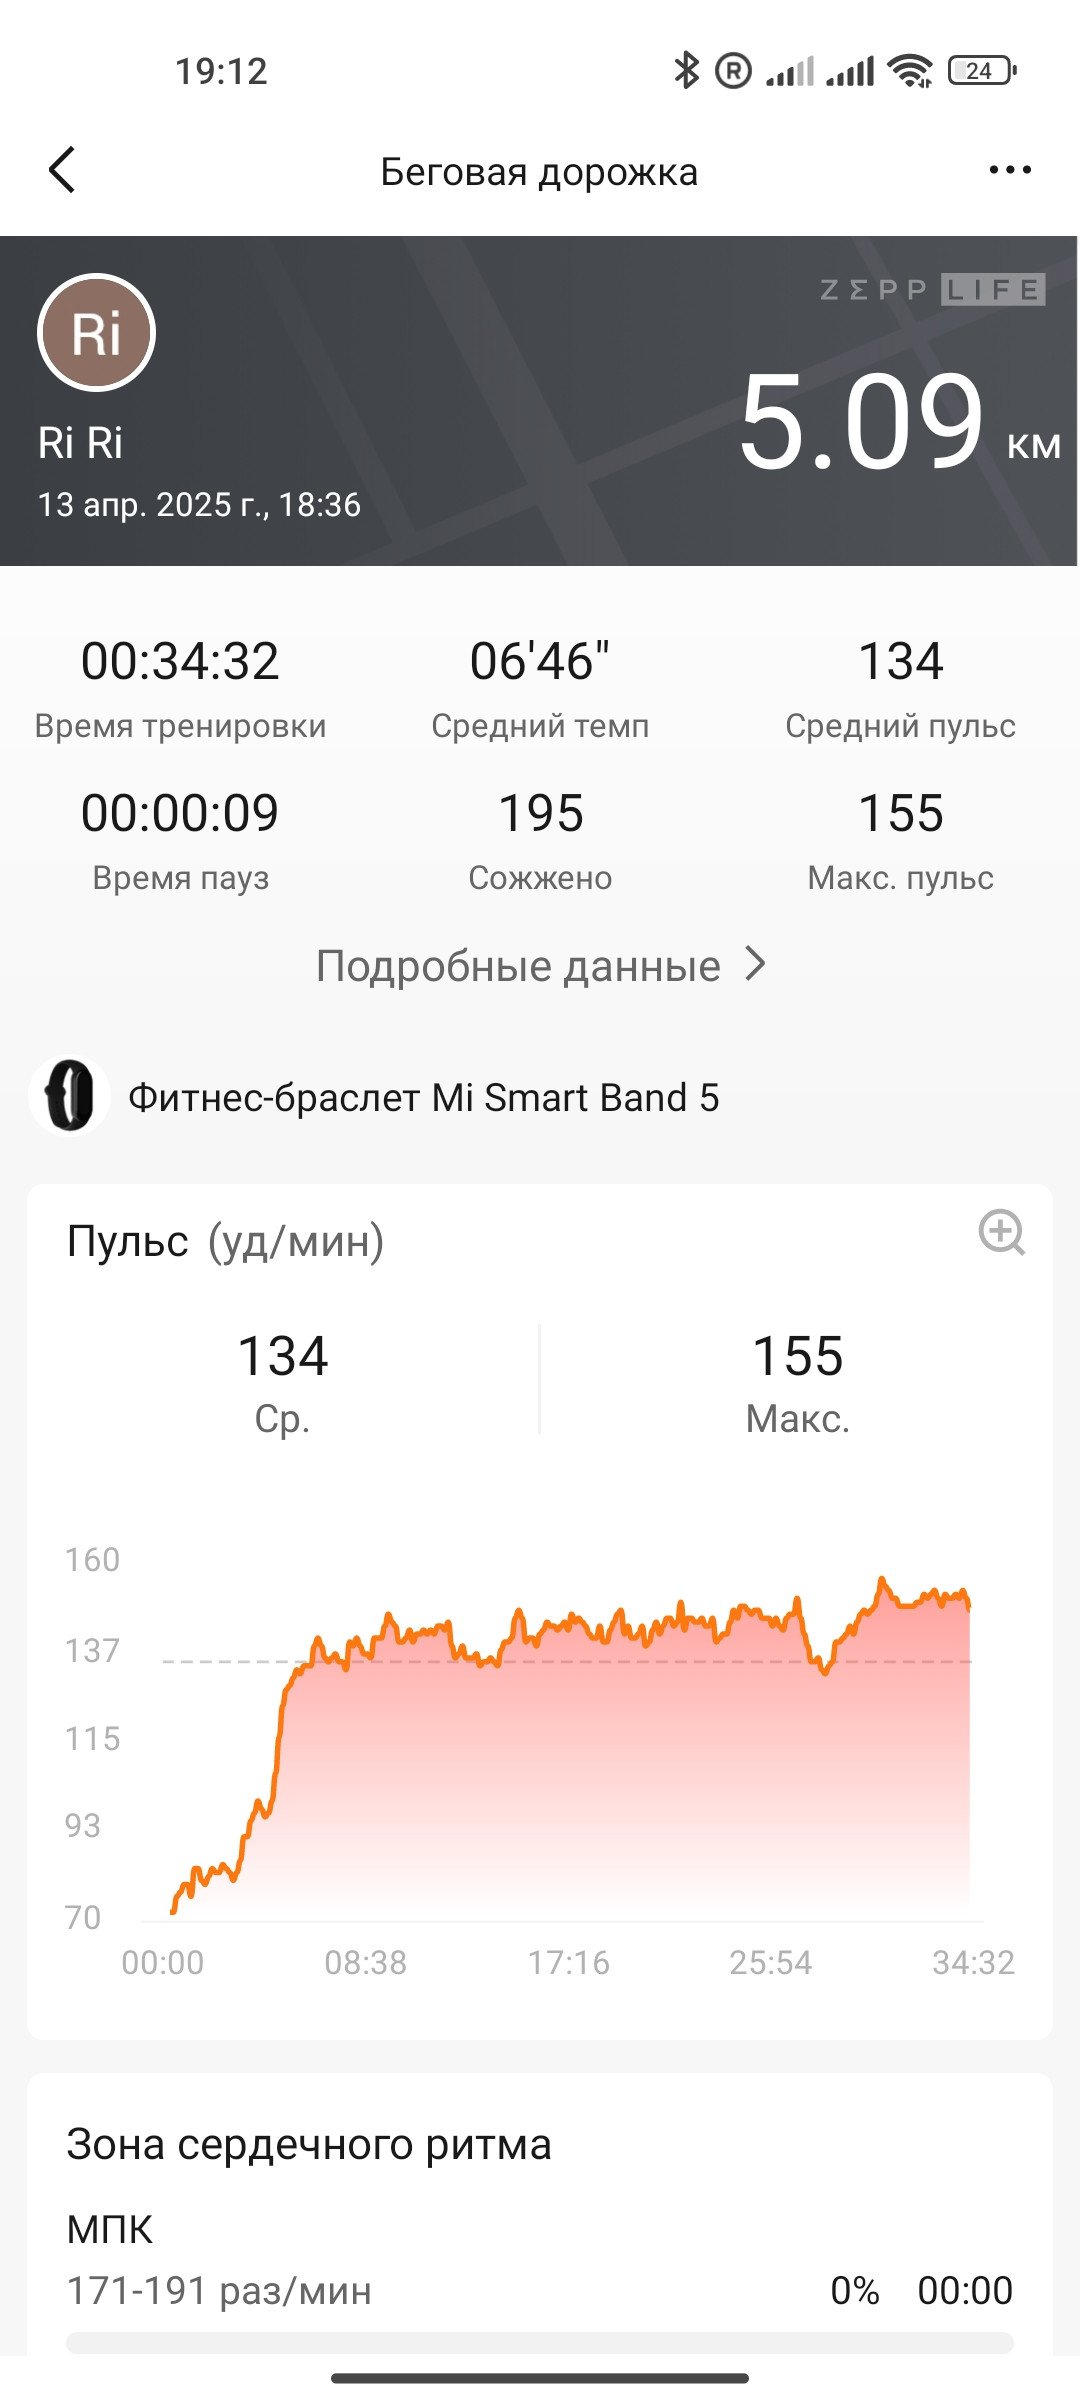Viewport: 1080px width, 2400px height.
Task: Tap the Wi-Fi status icon
Action: [x=909, y=70]
